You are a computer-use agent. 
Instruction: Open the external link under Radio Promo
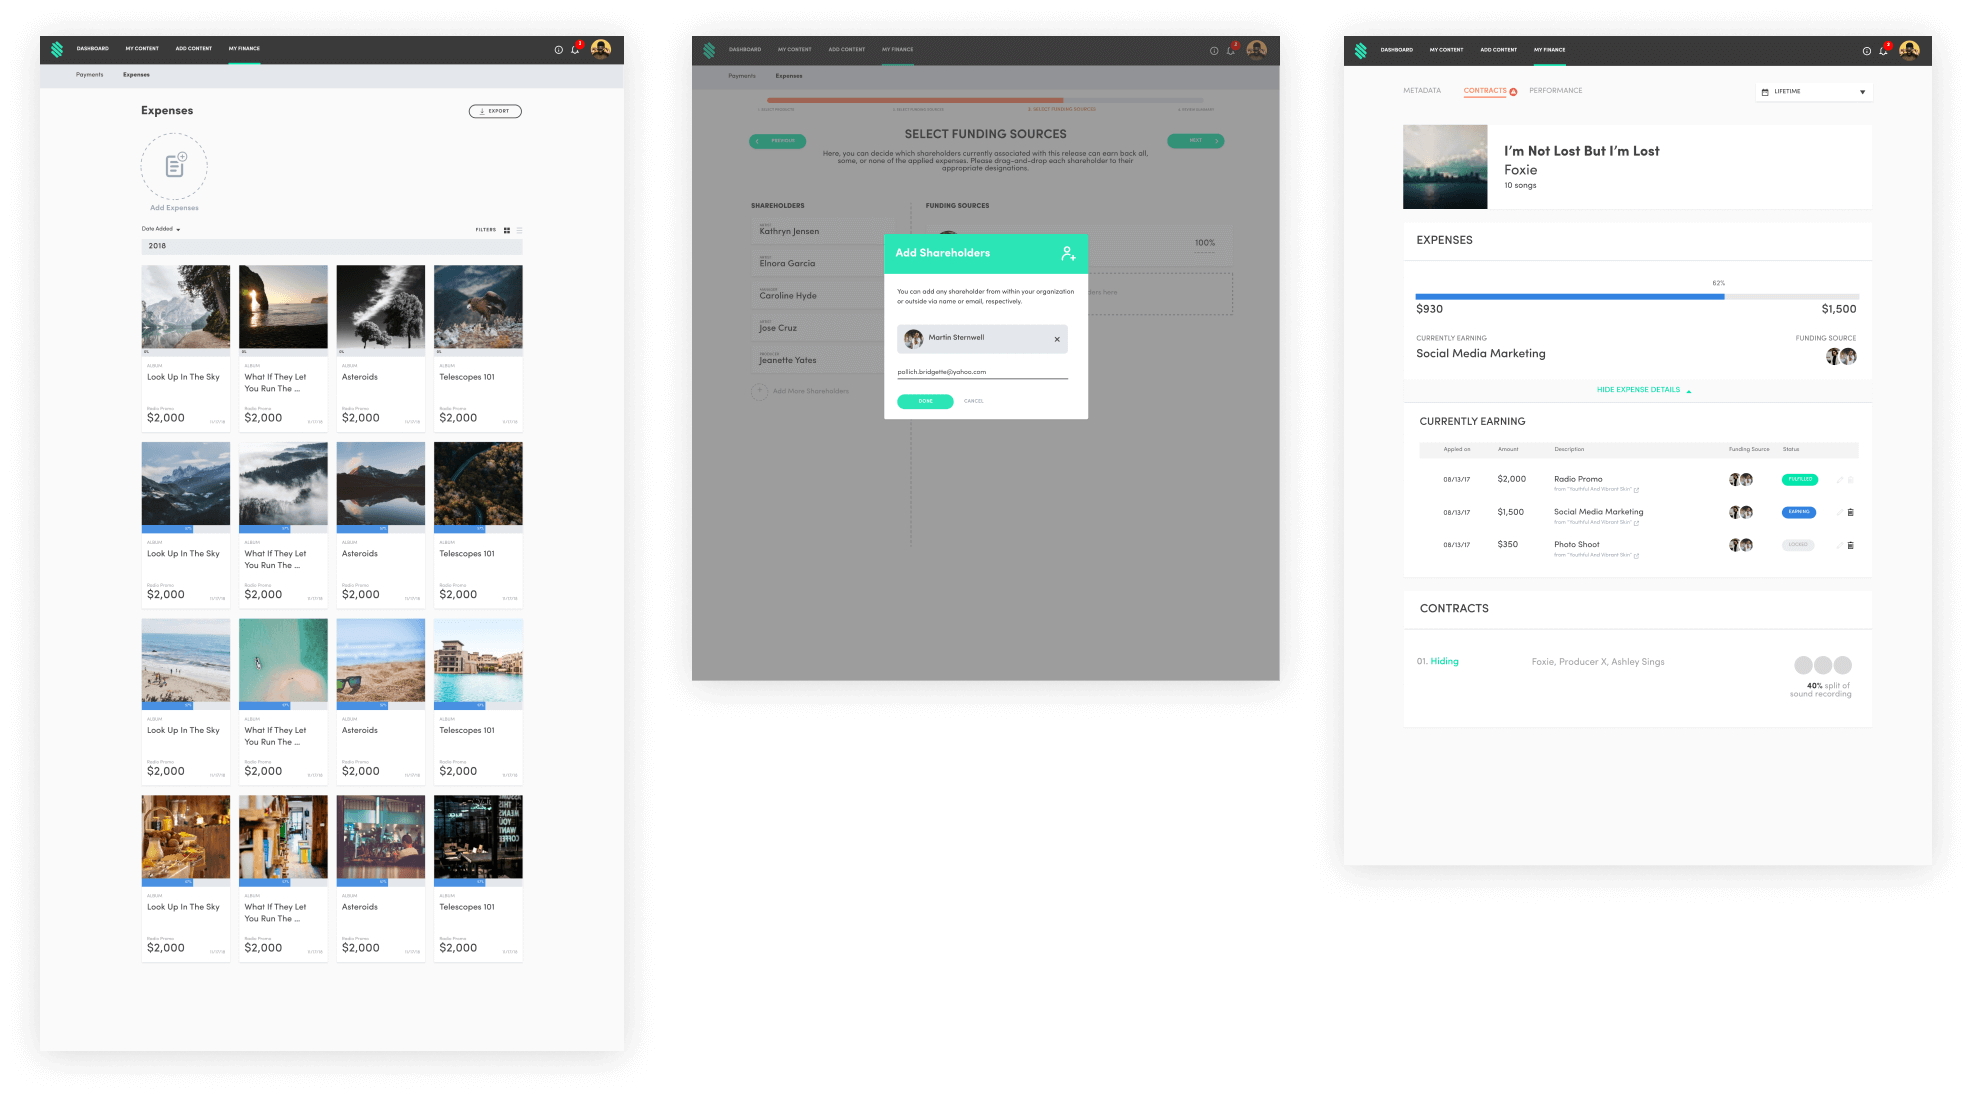pyautogui.click(x=1636, y=490)
